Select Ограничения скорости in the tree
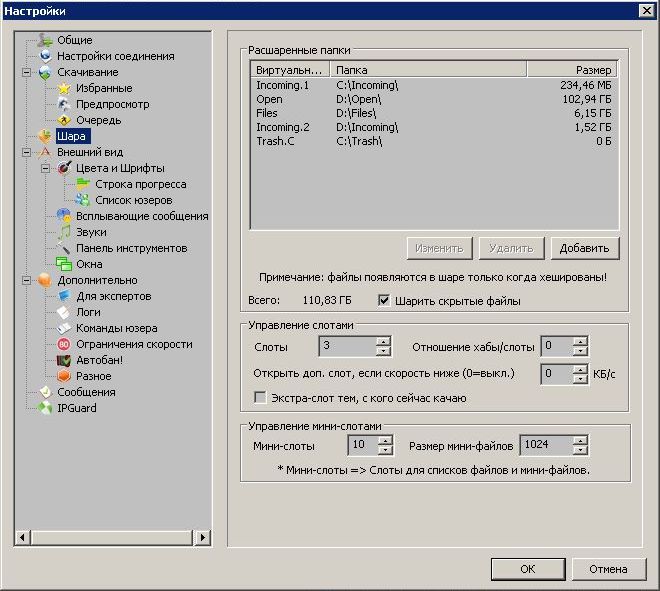Viewport: 660px width, 591px height. coord(134,344)
